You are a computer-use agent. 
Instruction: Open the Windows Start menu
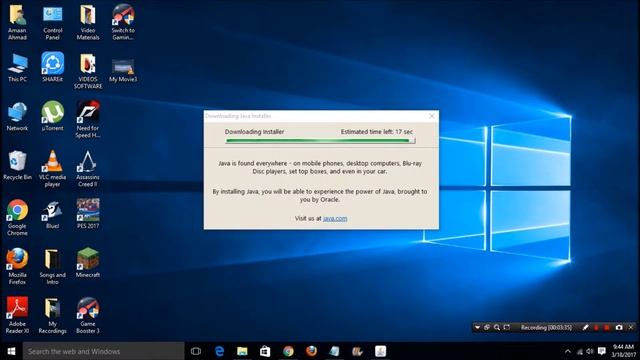tap(11, 351)
